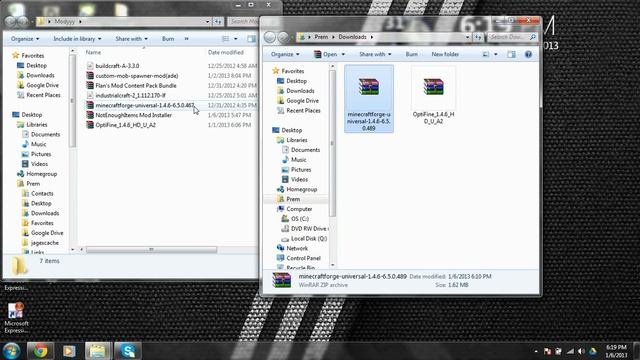The height and width of the screenshot is (360, 640).
Task: Show more toolbar commands in Modyyy window
Action: click(187, 39)
